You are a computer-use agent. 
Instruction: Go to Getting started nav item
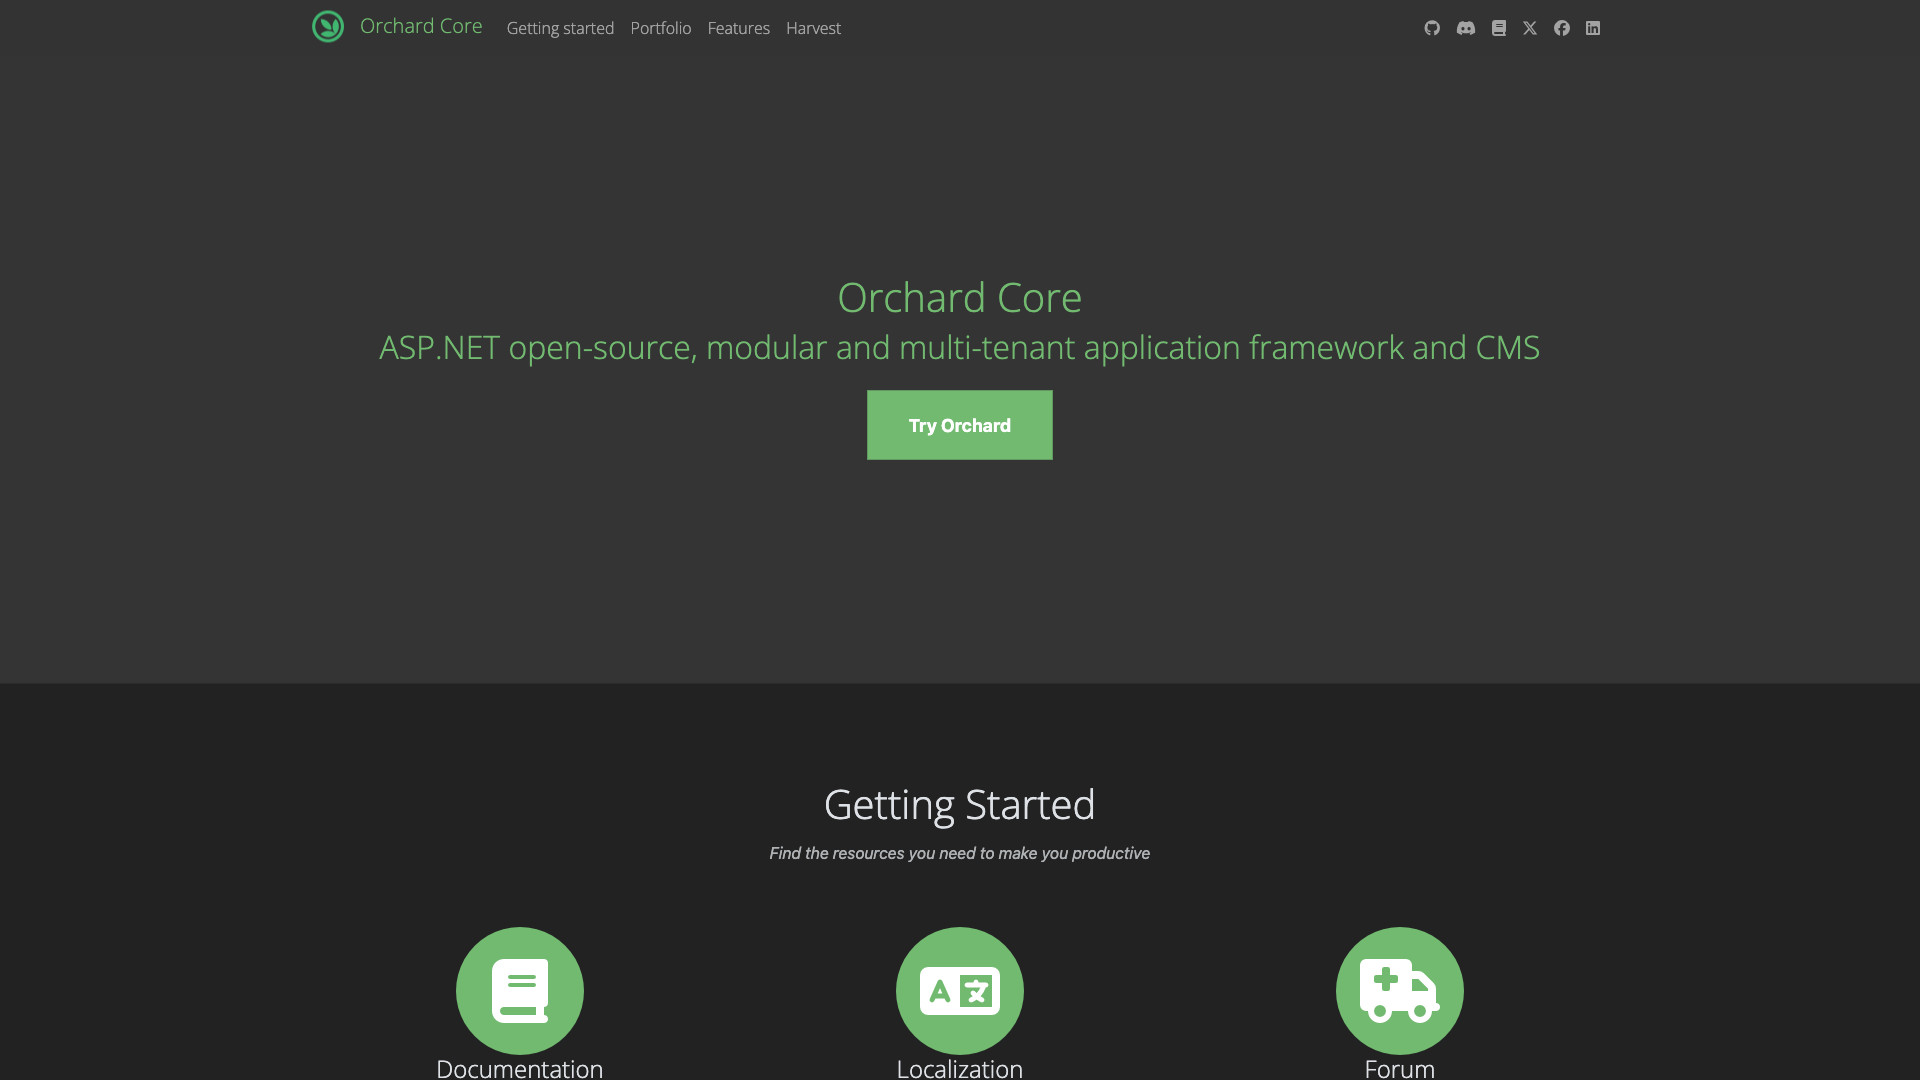pos(560,28)
